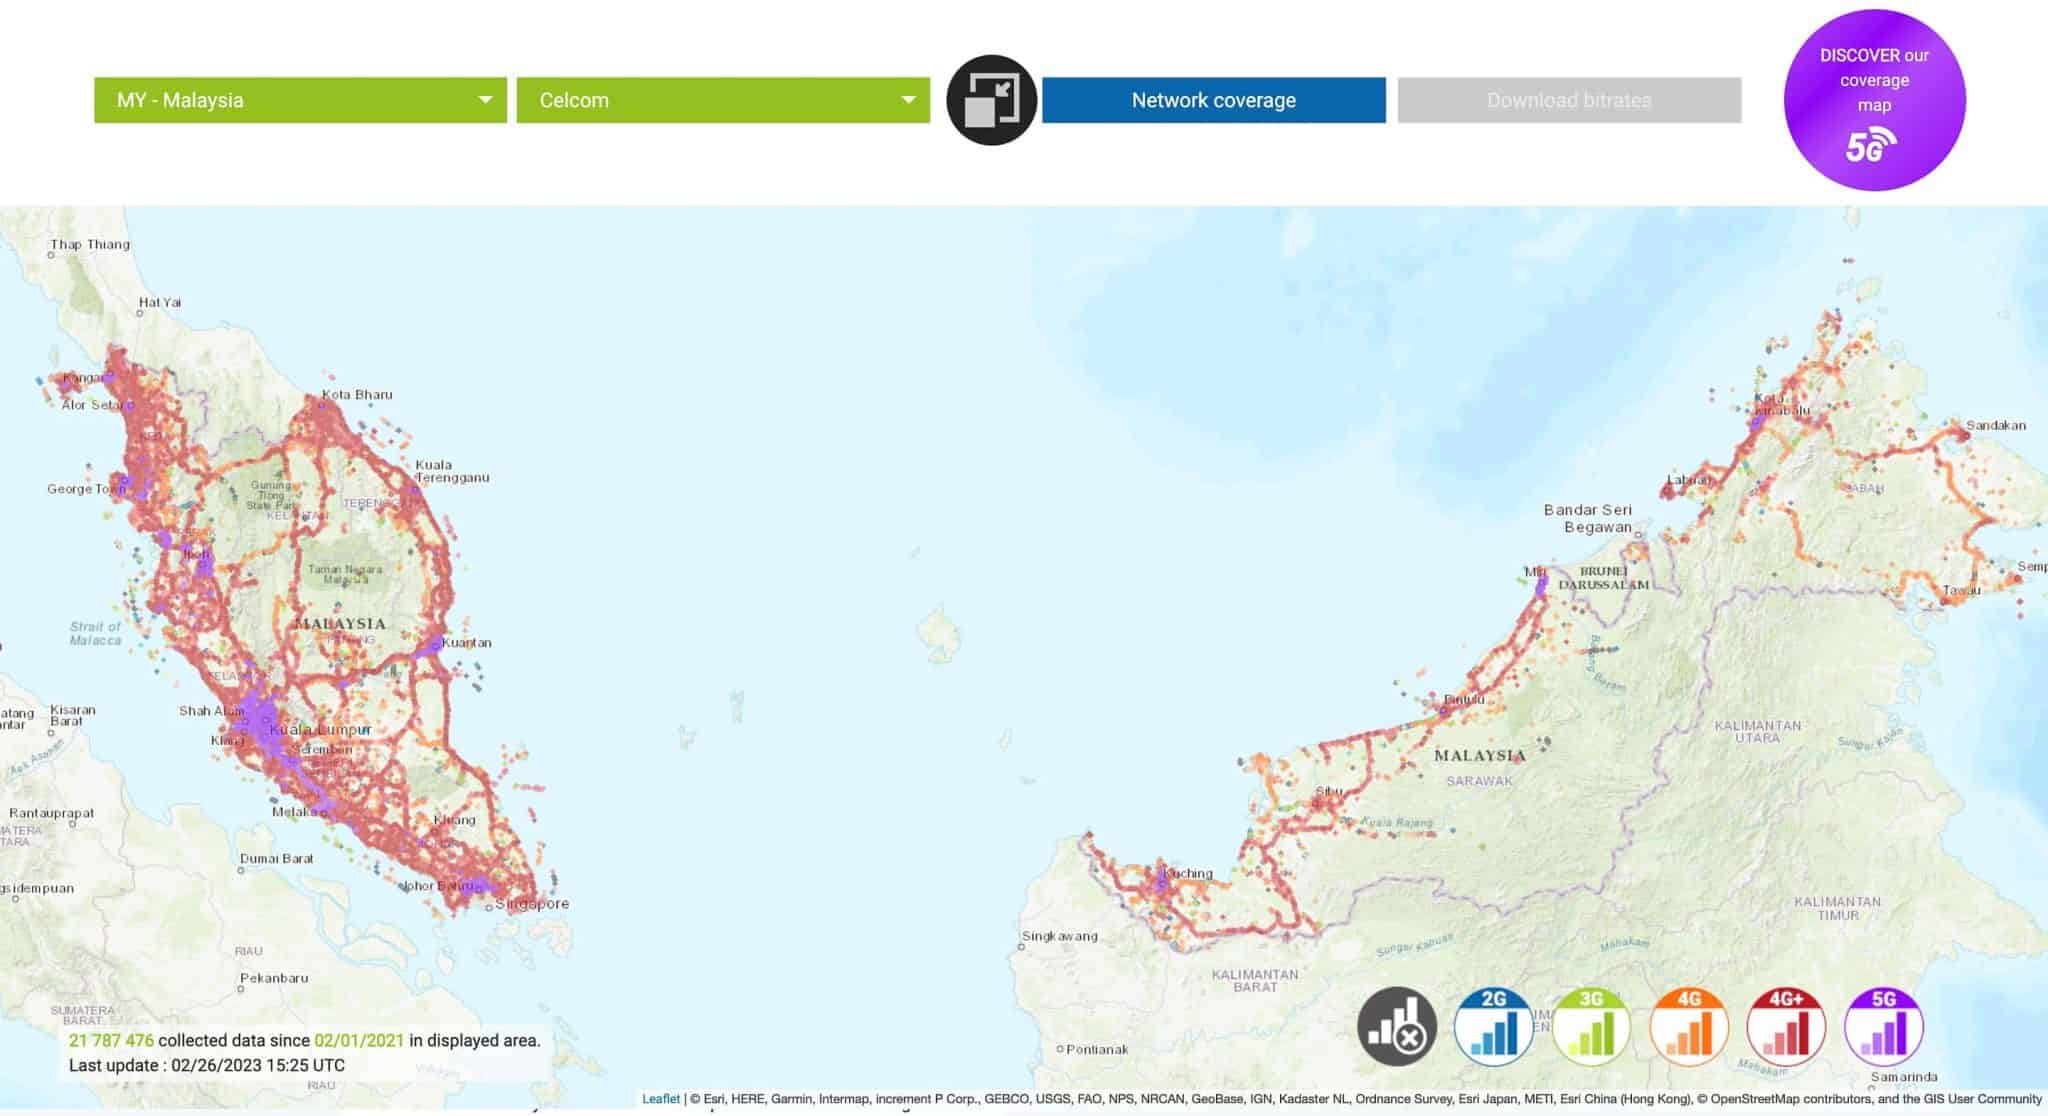Switch to the Download bitrates tab
Screen dimensions: 2048x1116
pos(1568,100)
